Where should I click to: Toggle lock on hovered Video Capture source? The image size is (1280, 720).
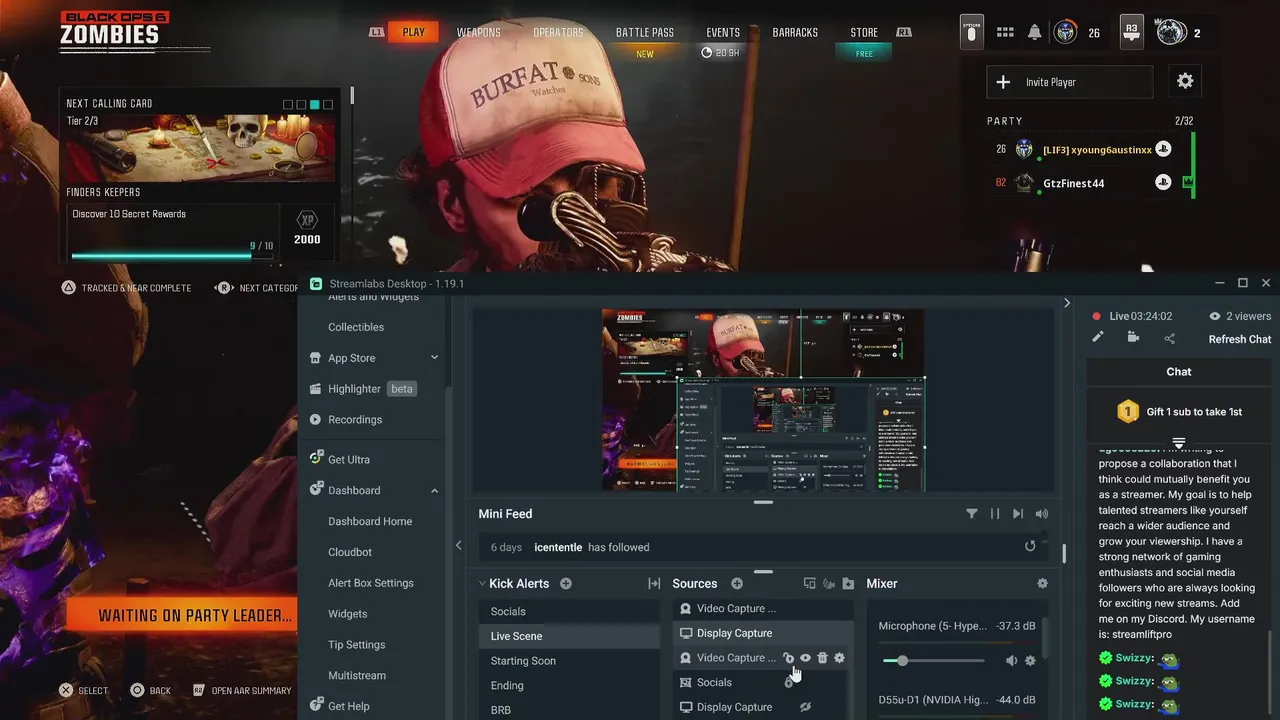point(788,658)
